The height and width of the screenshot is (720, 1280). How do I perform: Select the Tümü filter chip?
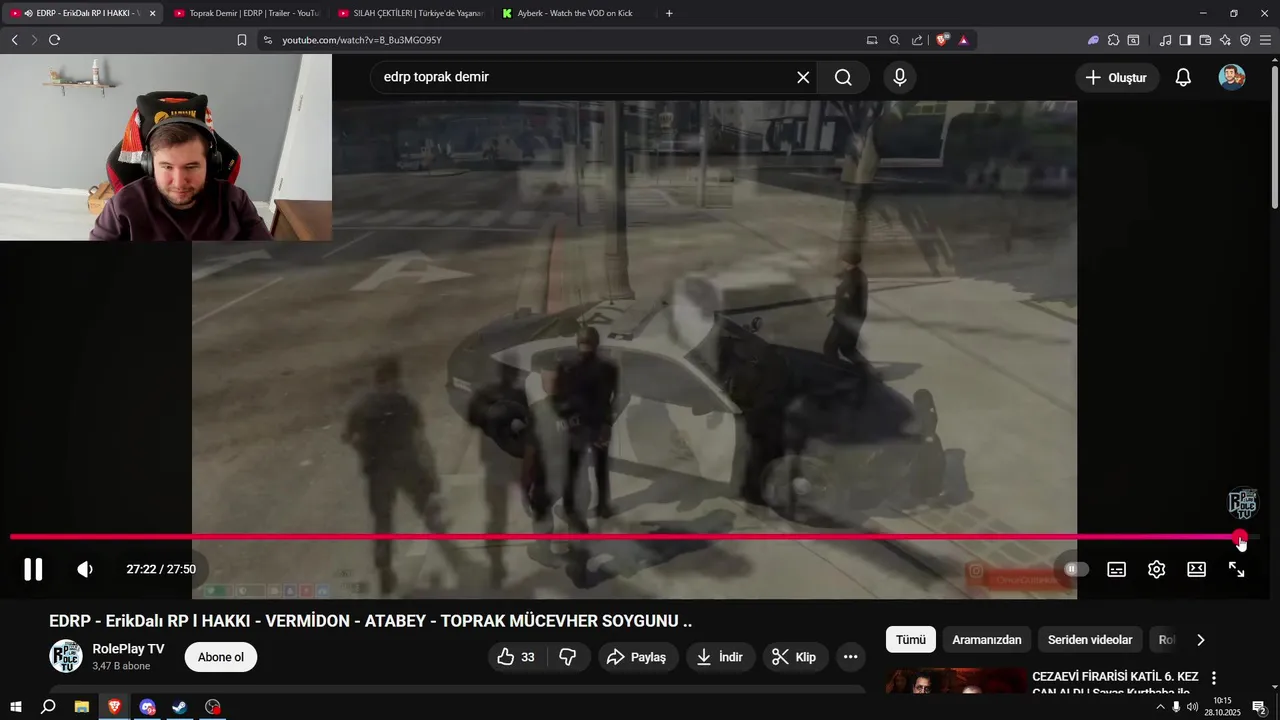click(911, 640)
